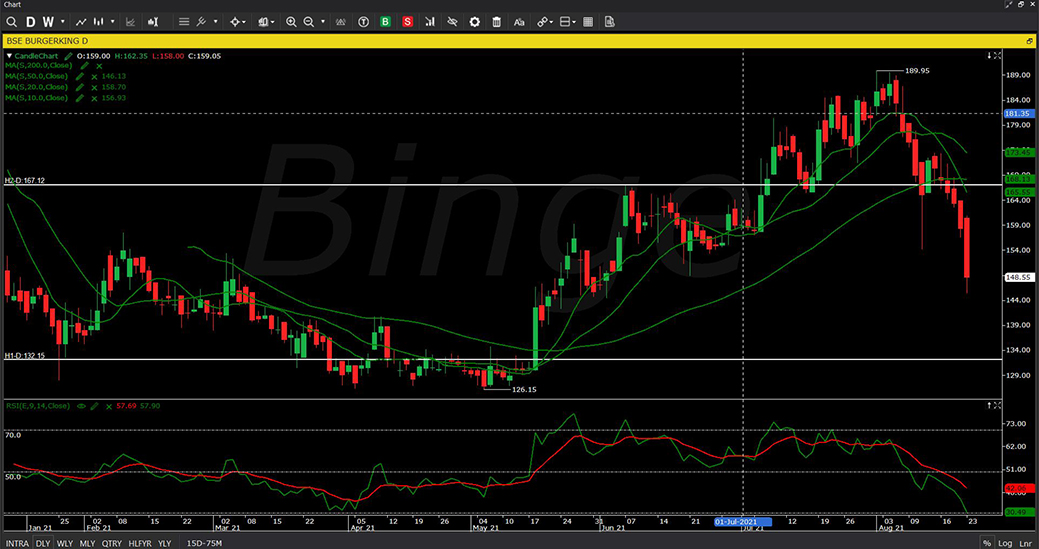Remove RSI indicator with X

(108, 406)
